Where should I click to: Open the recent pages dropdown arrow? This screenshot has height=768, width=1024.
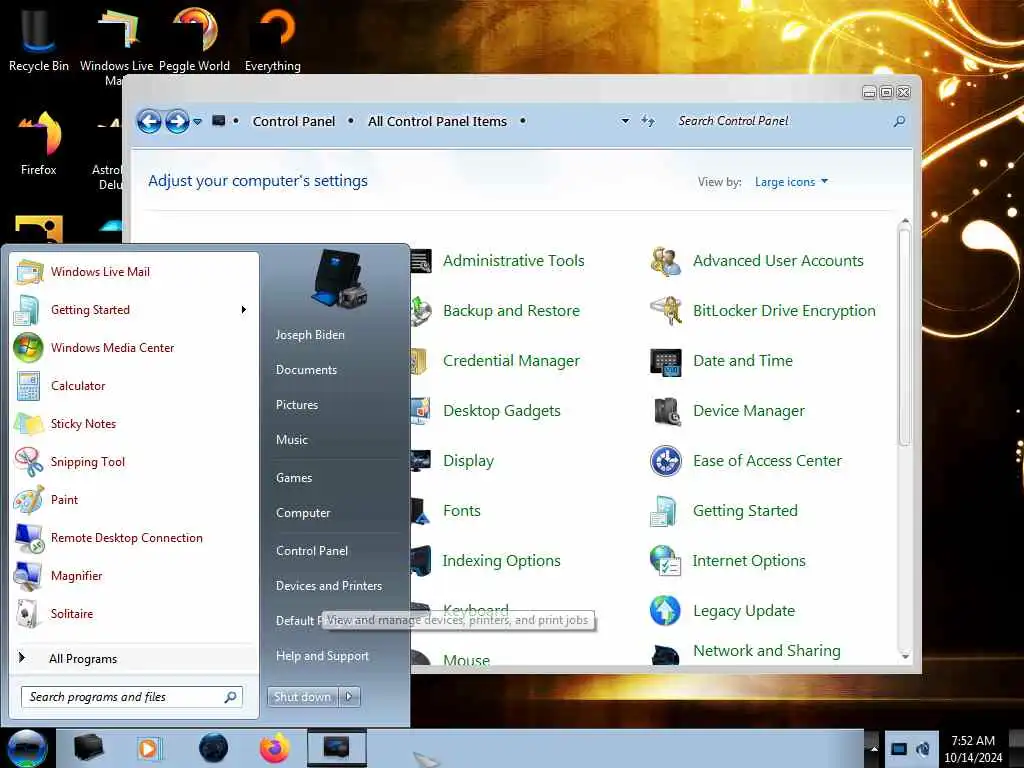tap(197, 122)
